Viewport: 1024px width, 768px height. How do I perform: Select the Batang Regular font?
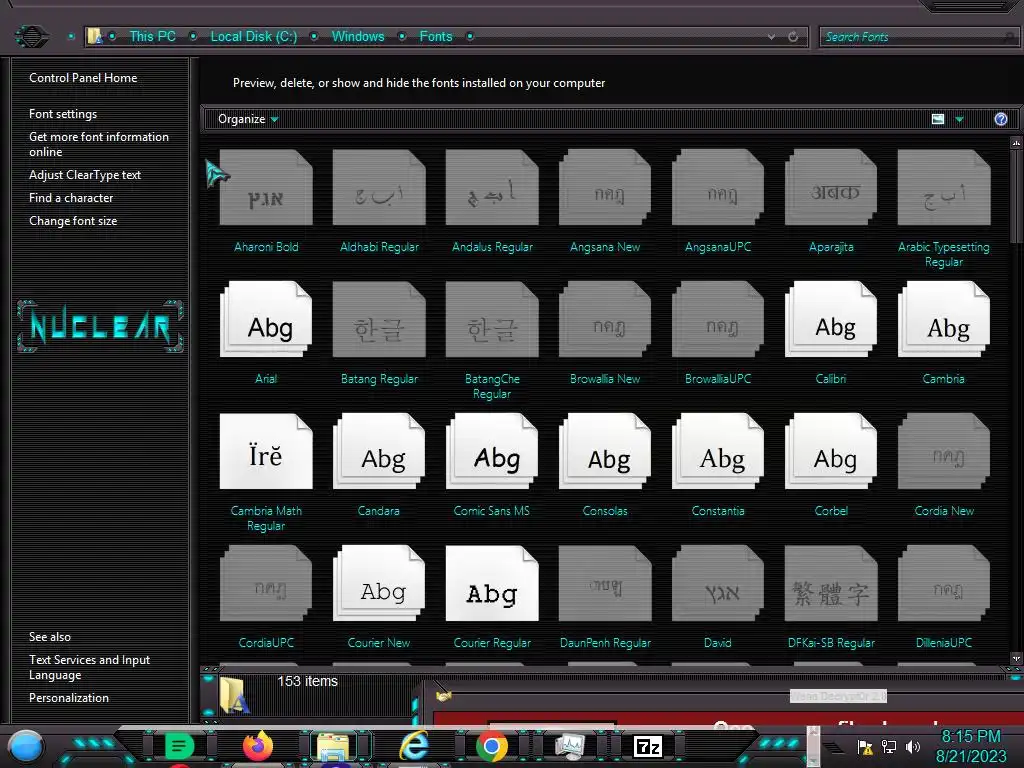[x=379, y=319]
